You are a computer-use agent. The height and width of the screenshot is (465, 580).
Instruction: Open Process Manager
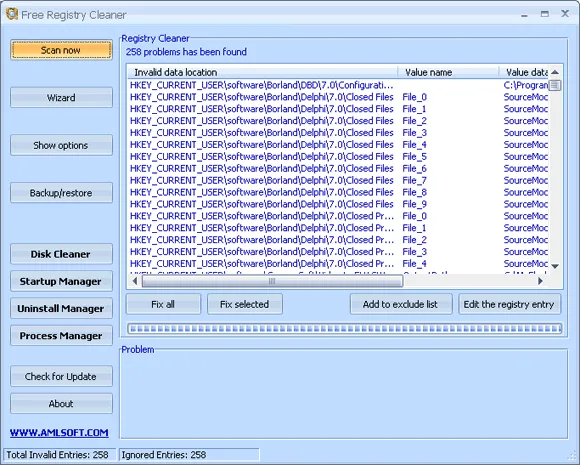pos(61,336)
